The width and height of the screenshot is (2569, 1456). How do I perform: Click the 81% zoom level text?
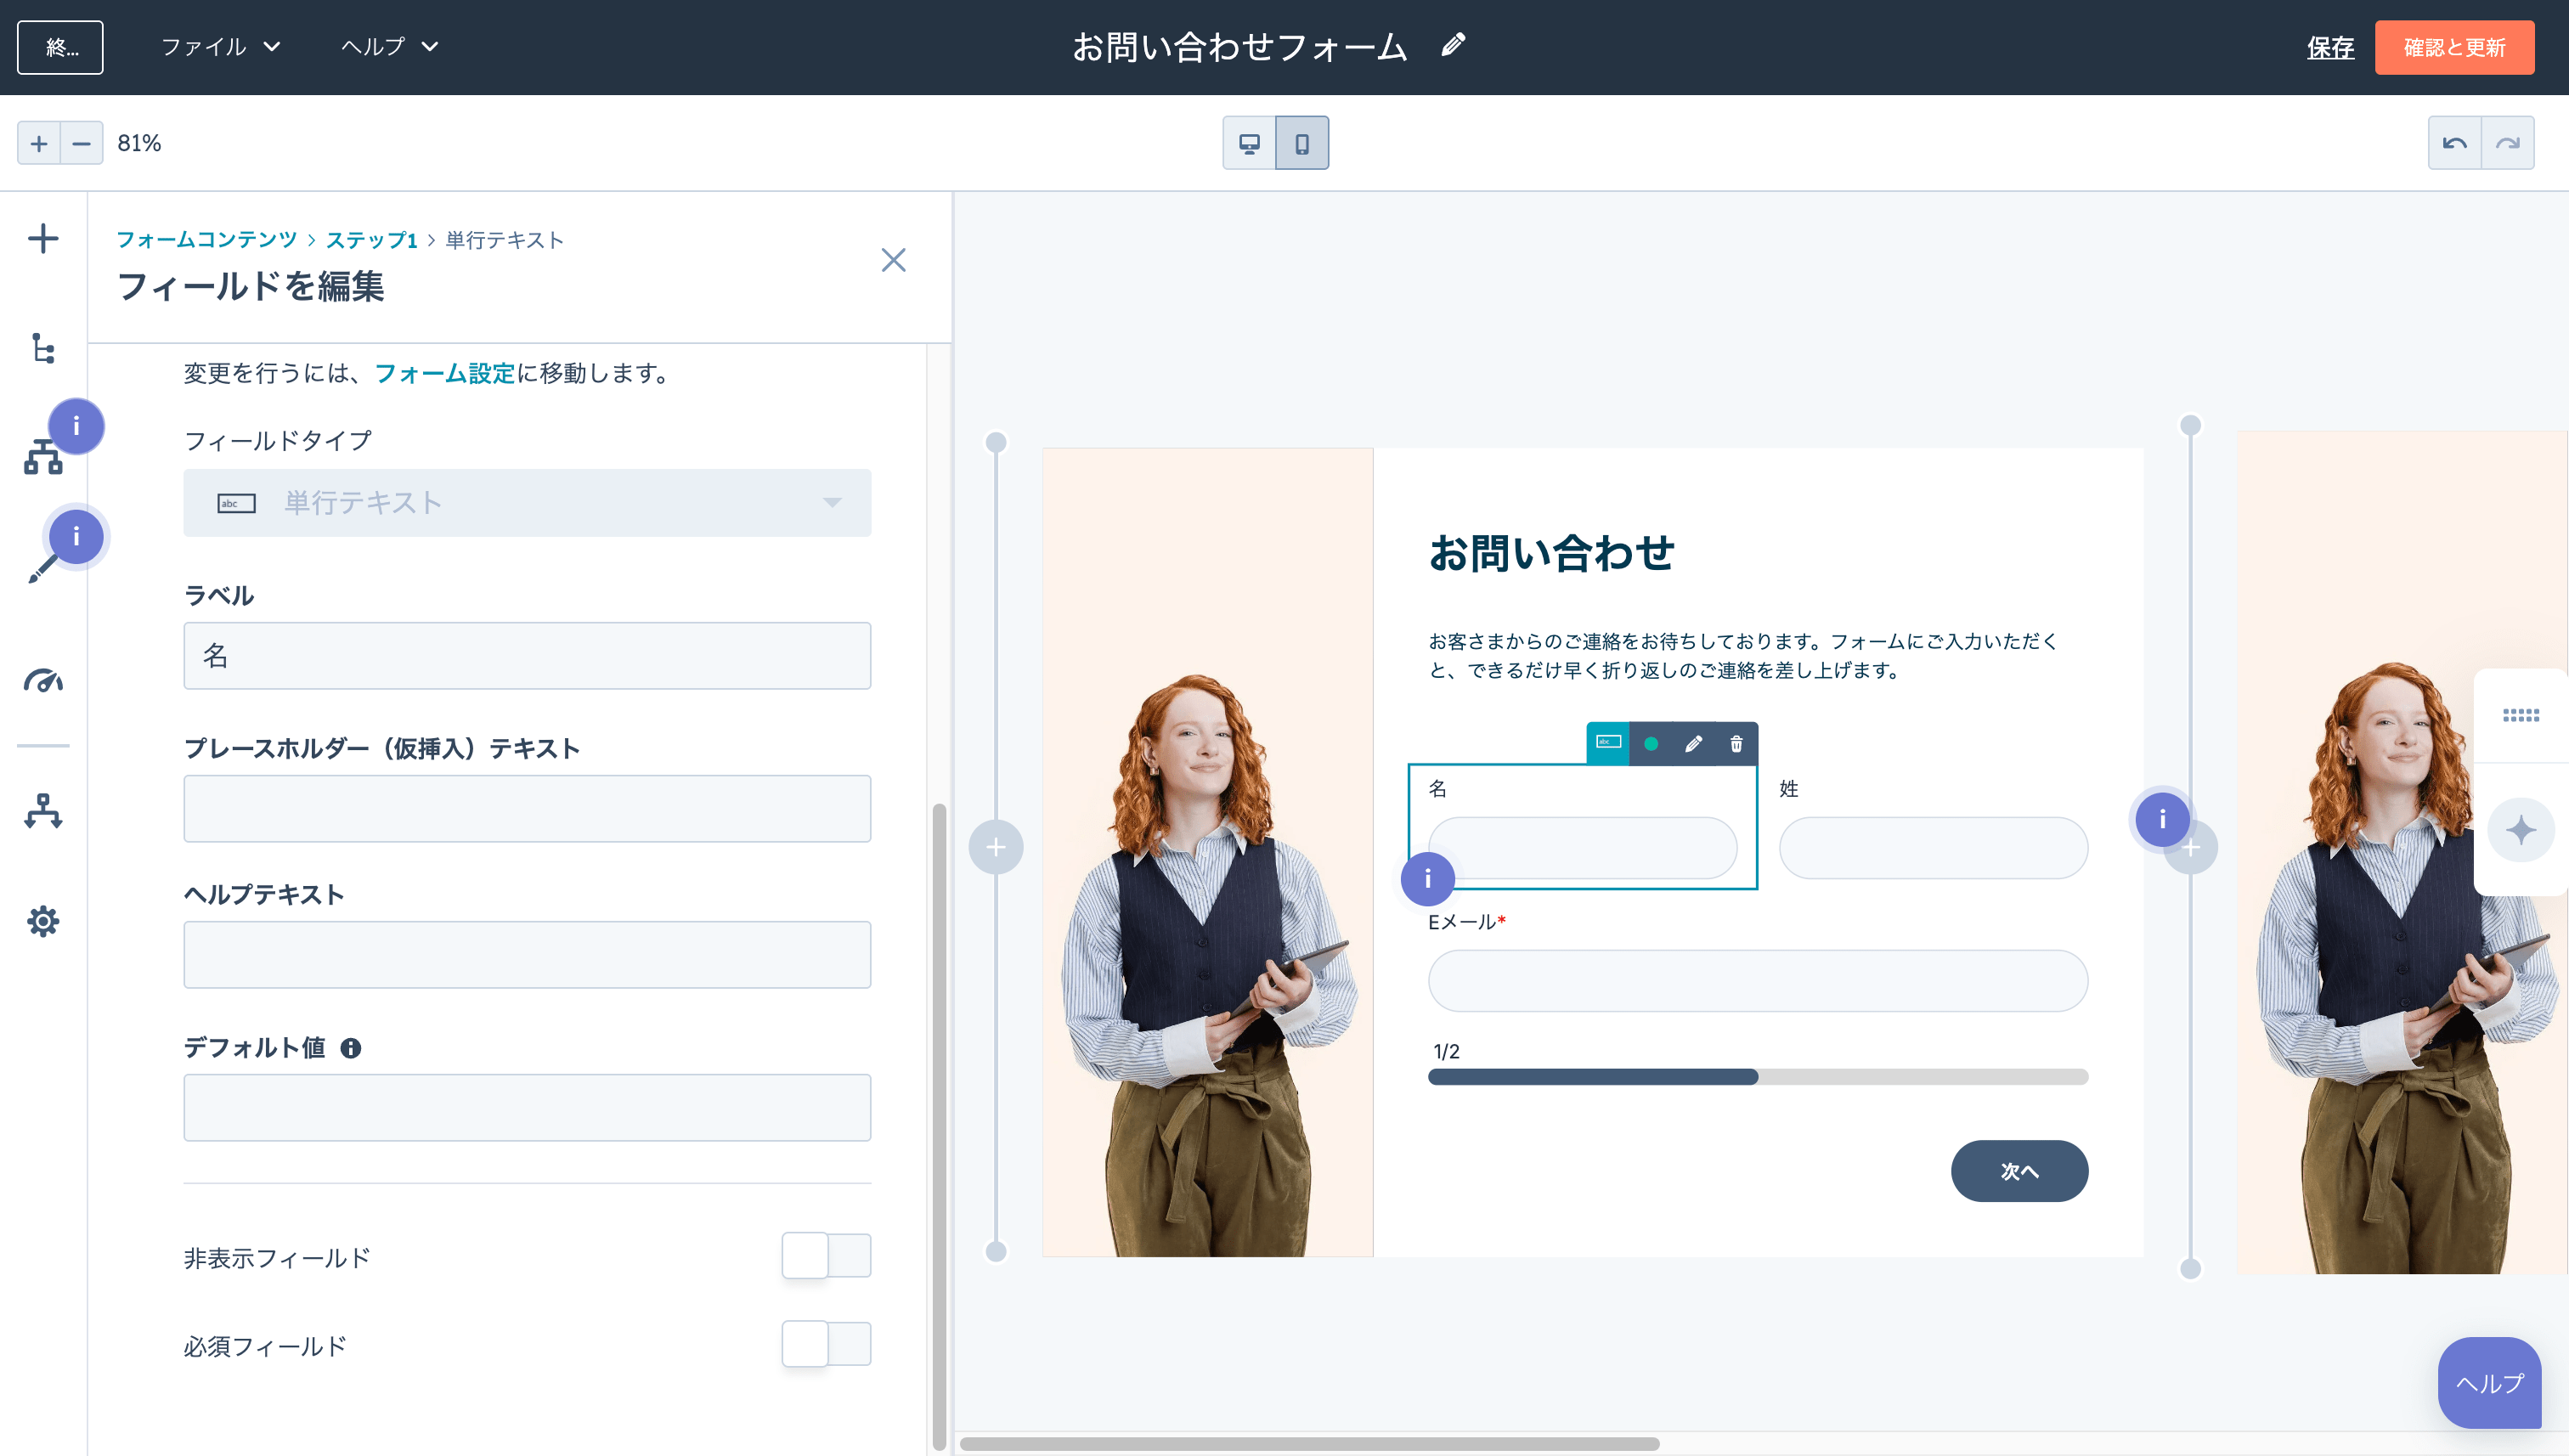139,143
